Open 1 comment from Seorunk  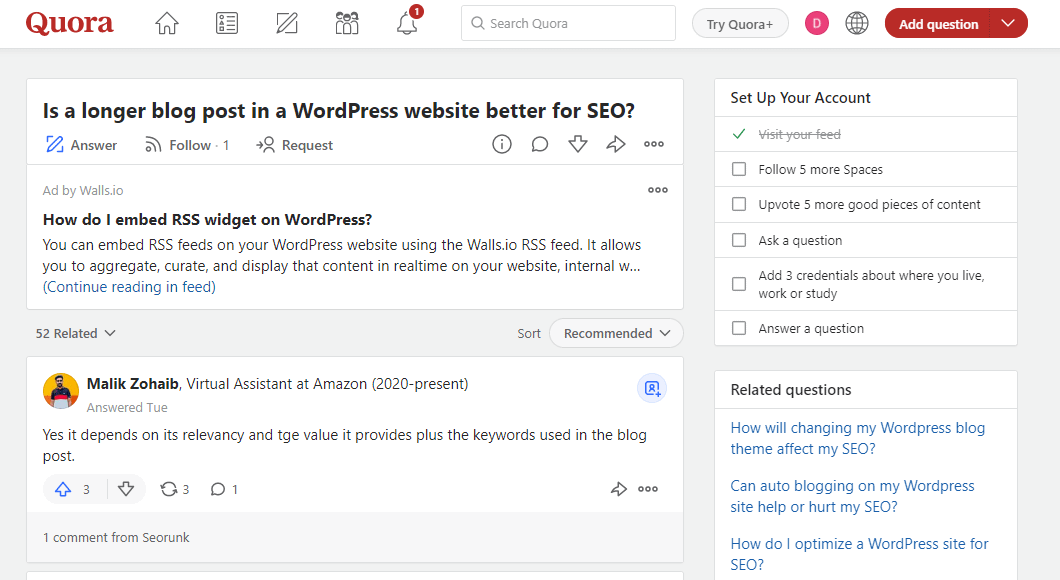116,537
